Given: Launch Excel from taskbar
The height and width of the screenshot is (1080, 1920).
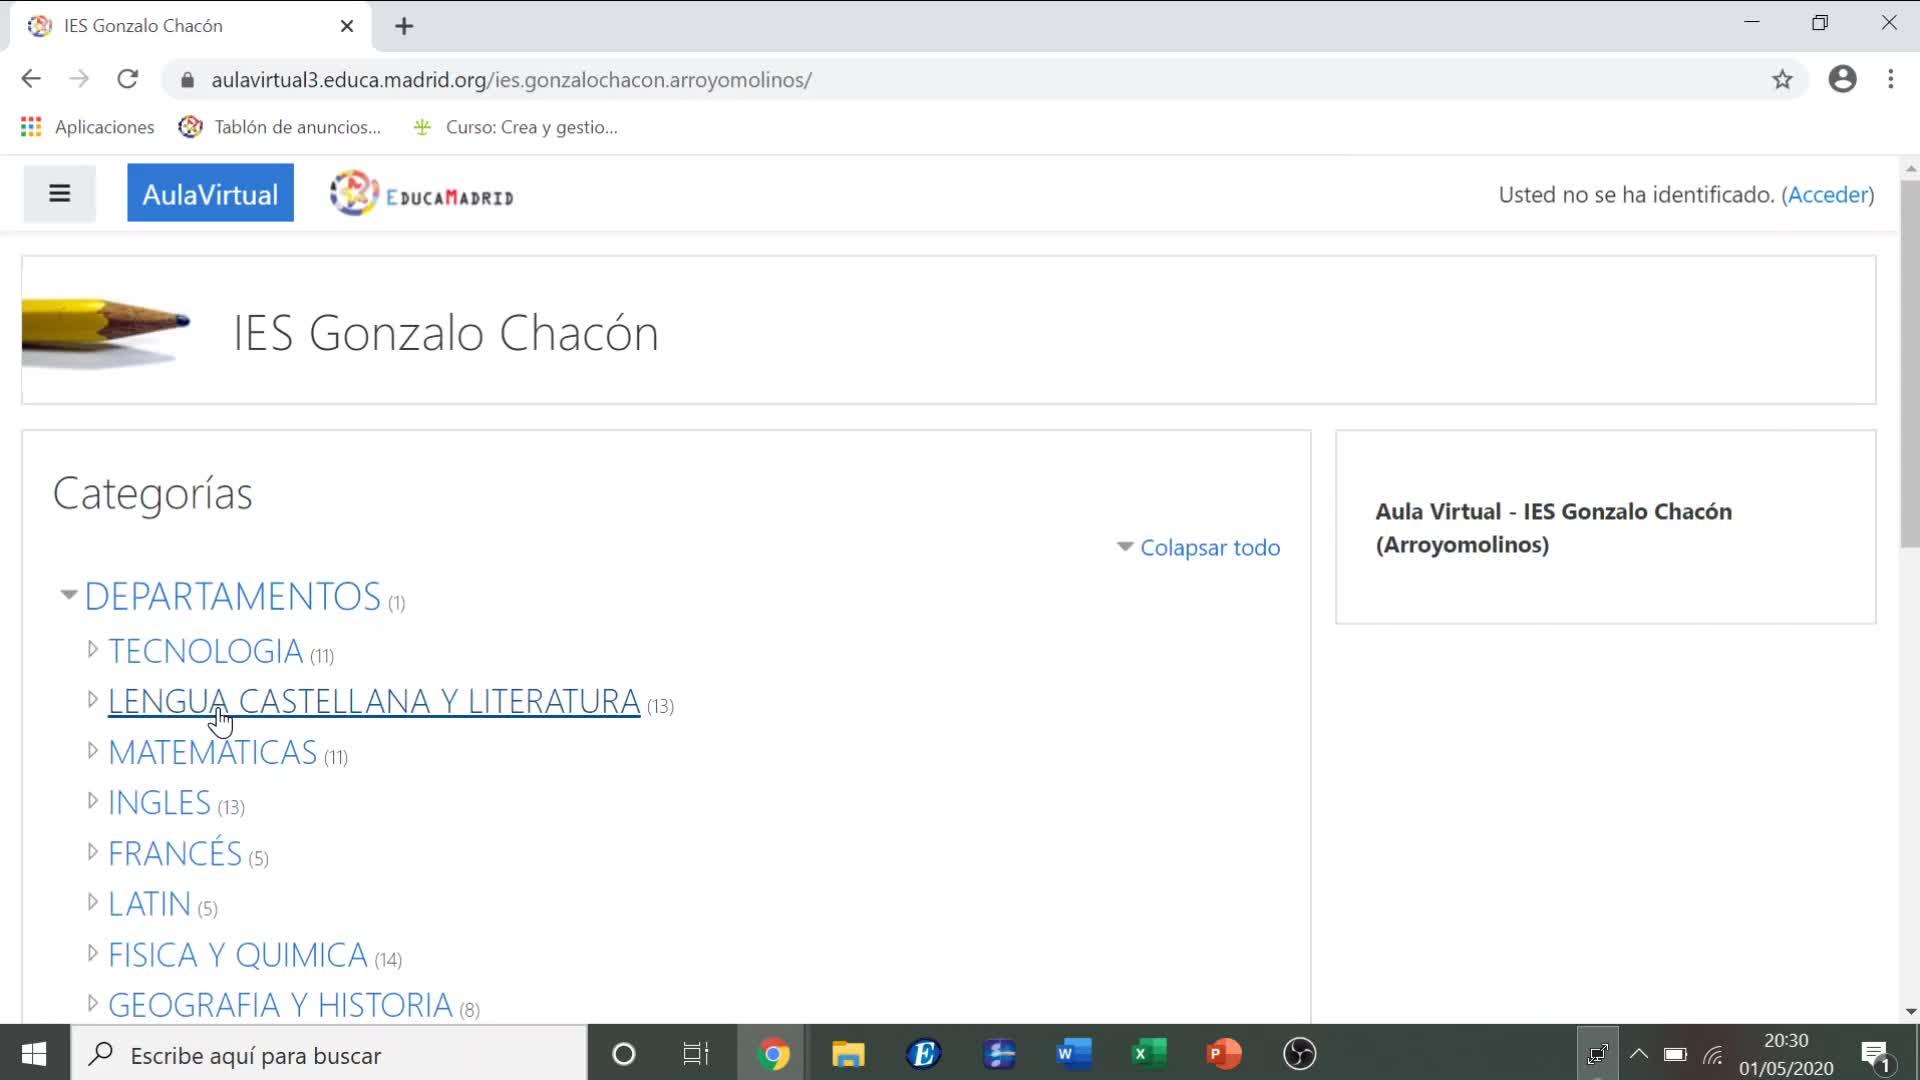Looking at the screenshot, I should tap(1148, 1054).
